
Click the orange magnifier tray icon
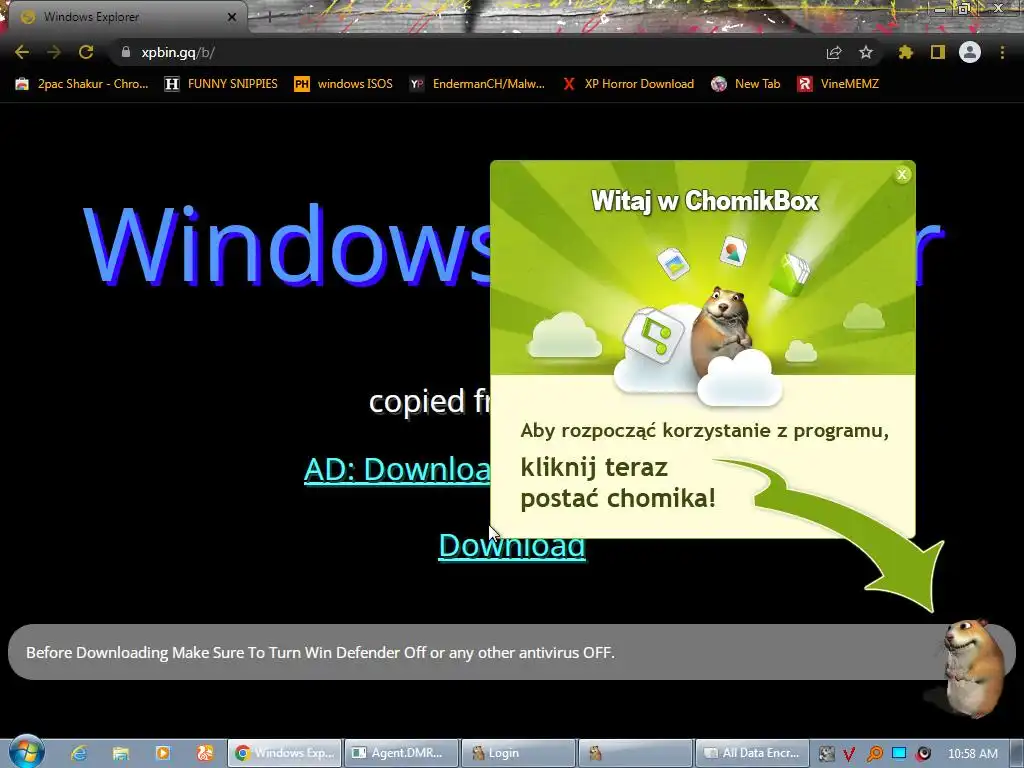[874, 754]
